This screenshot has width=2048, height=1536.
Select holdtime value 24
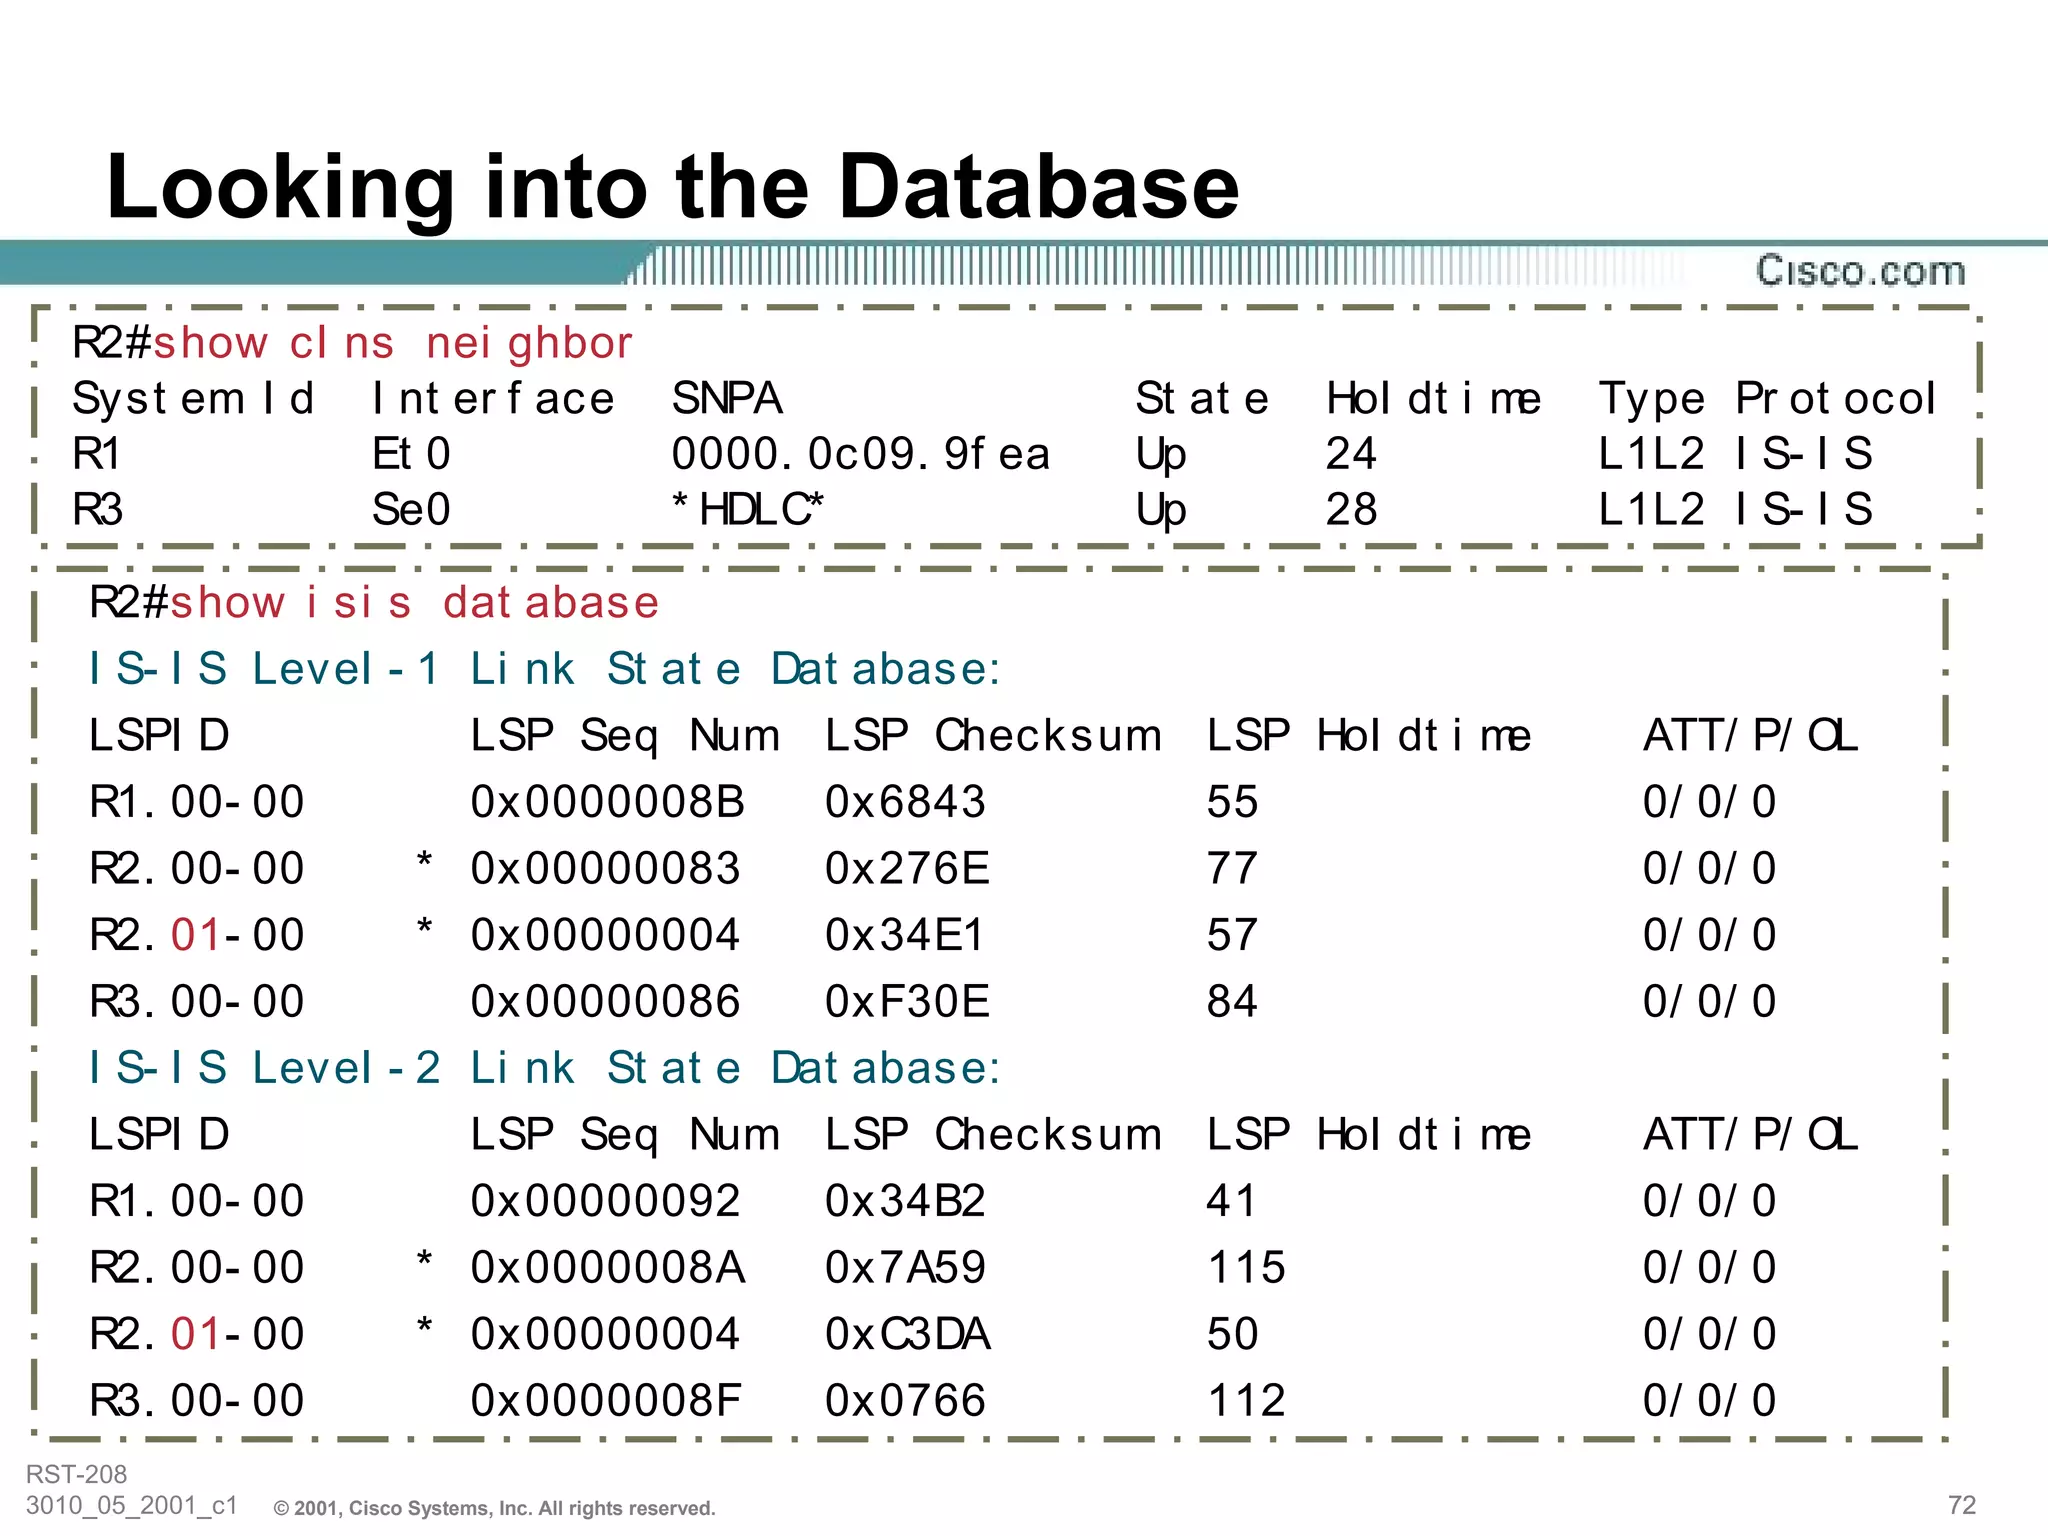click(x=1352, y=454)
